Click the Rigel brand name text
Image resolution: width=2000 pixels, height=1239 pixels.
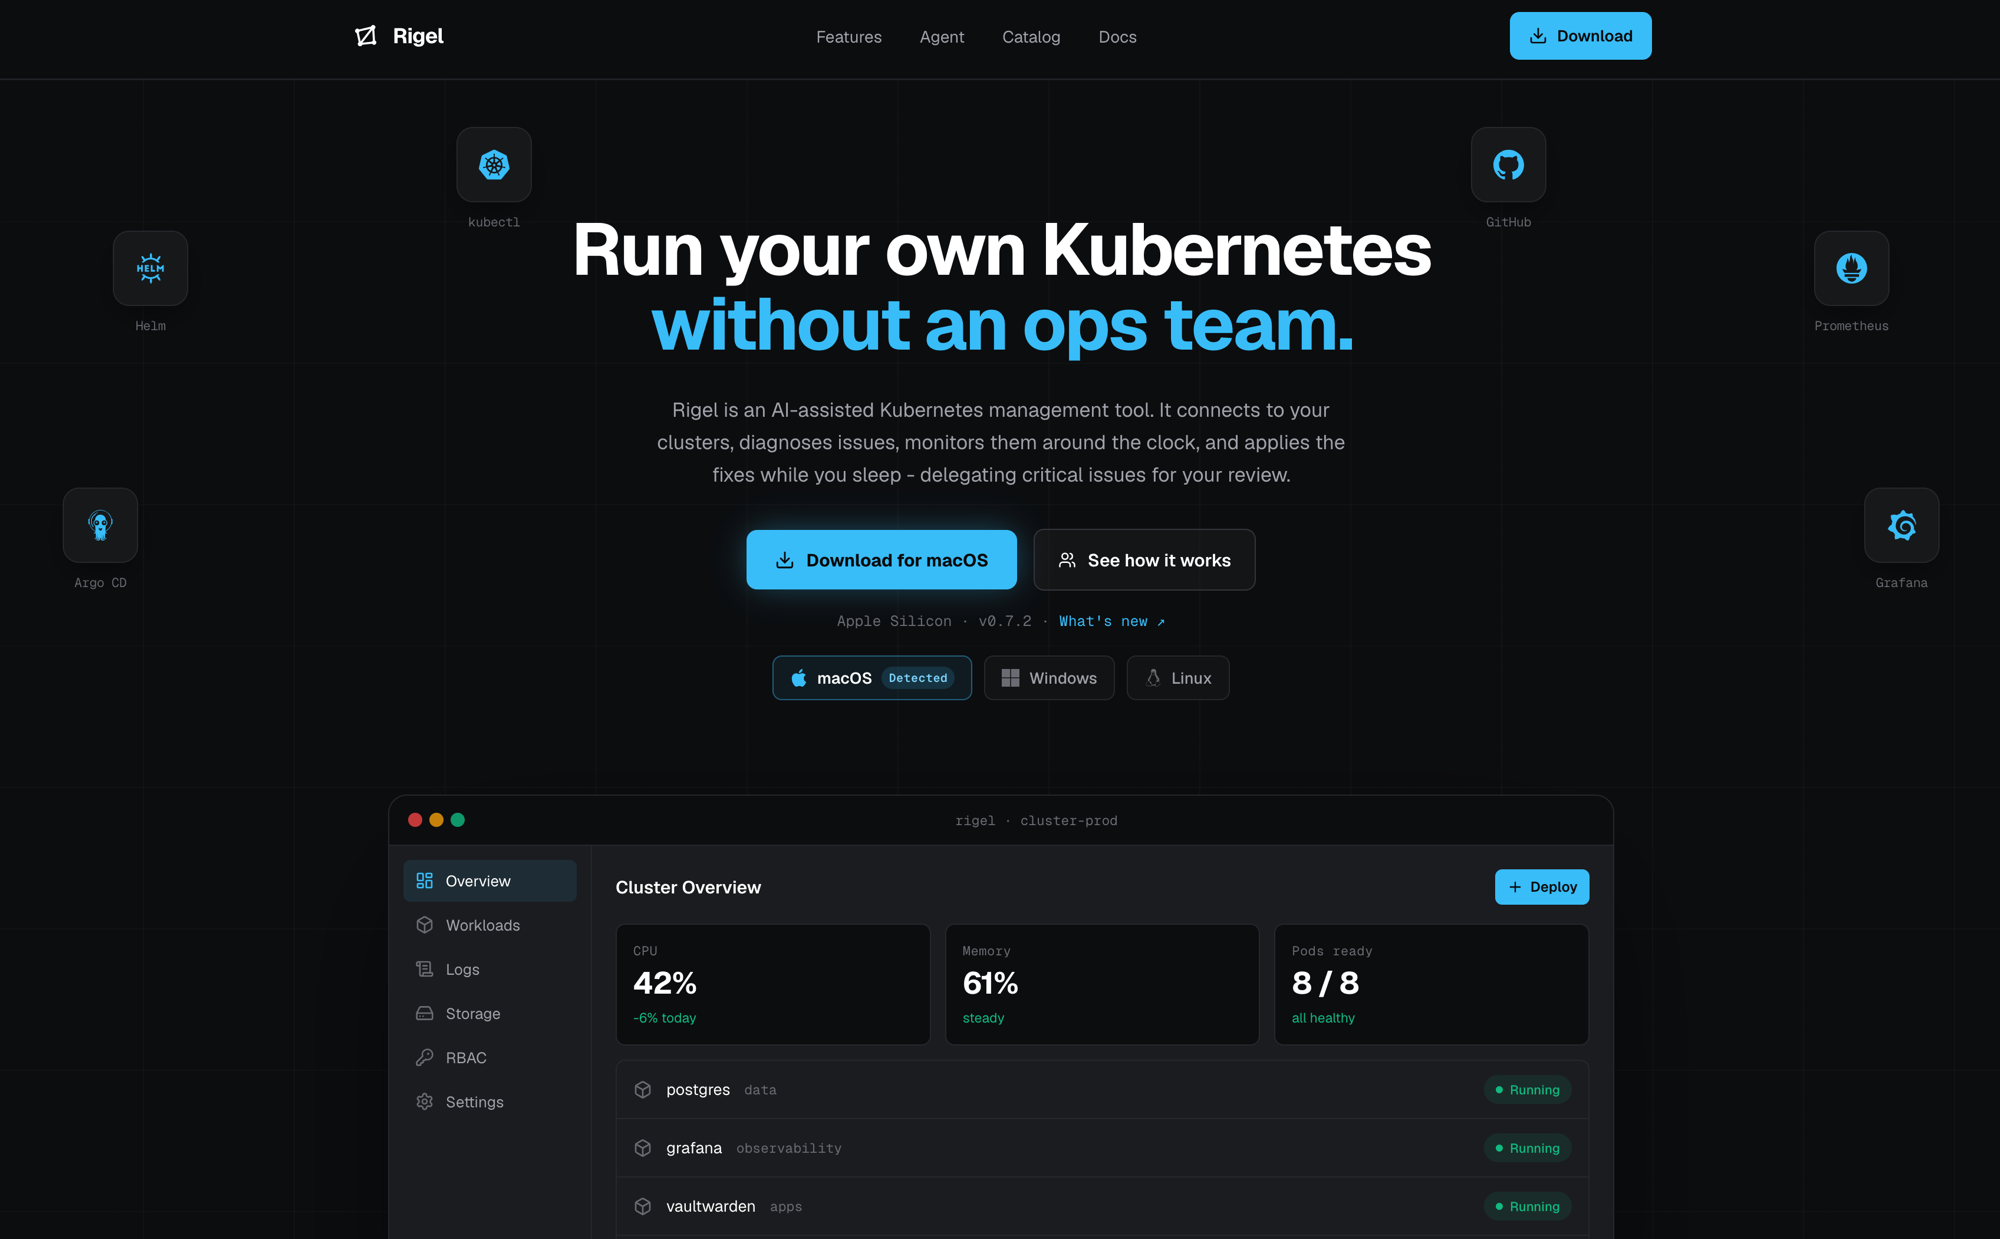(418, 36)
